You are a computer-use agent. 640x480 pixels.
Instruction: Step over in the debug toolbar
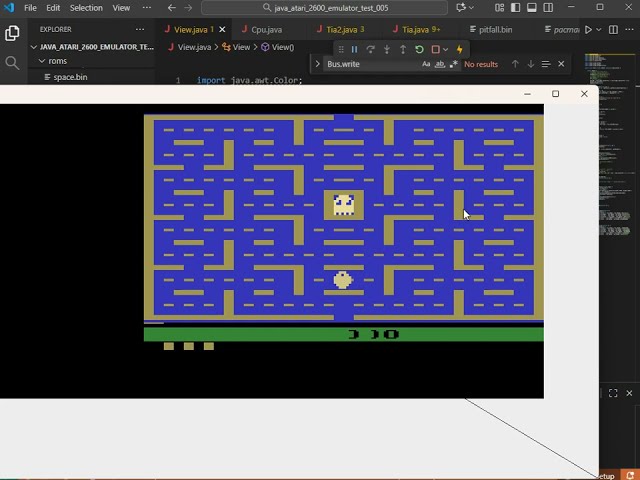(371, 49)
